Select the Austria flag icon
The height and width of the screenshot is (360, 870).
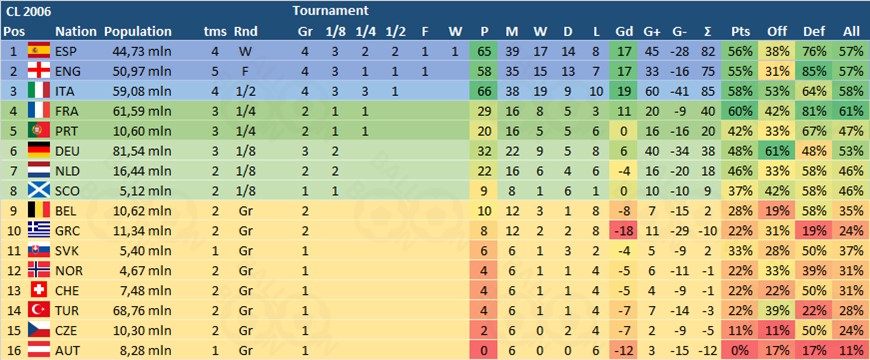[x=39, y=350]
